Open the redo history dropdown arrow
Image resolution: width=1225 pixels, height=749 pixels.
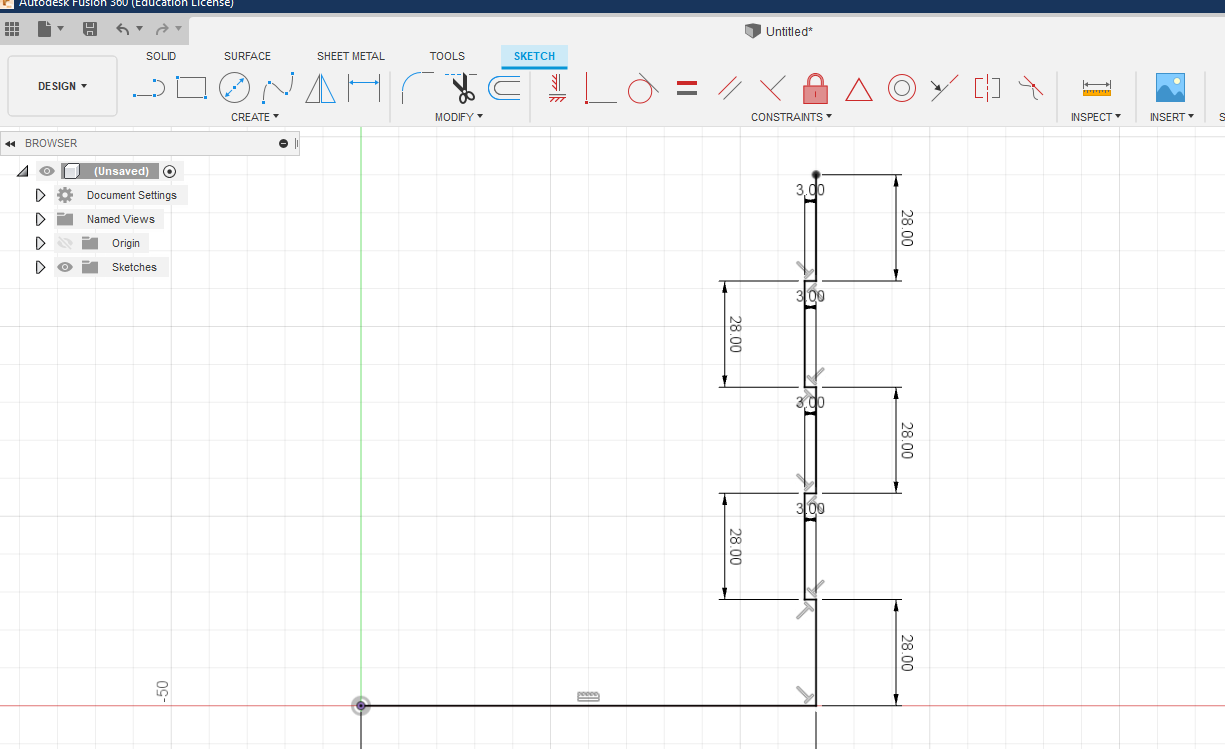point(178,29)
